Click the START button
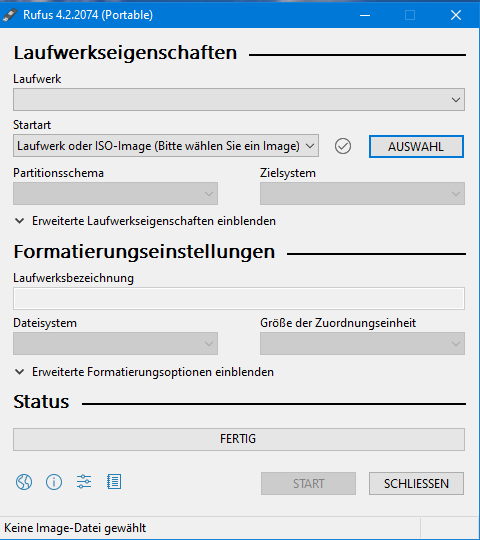 [308, 484]
